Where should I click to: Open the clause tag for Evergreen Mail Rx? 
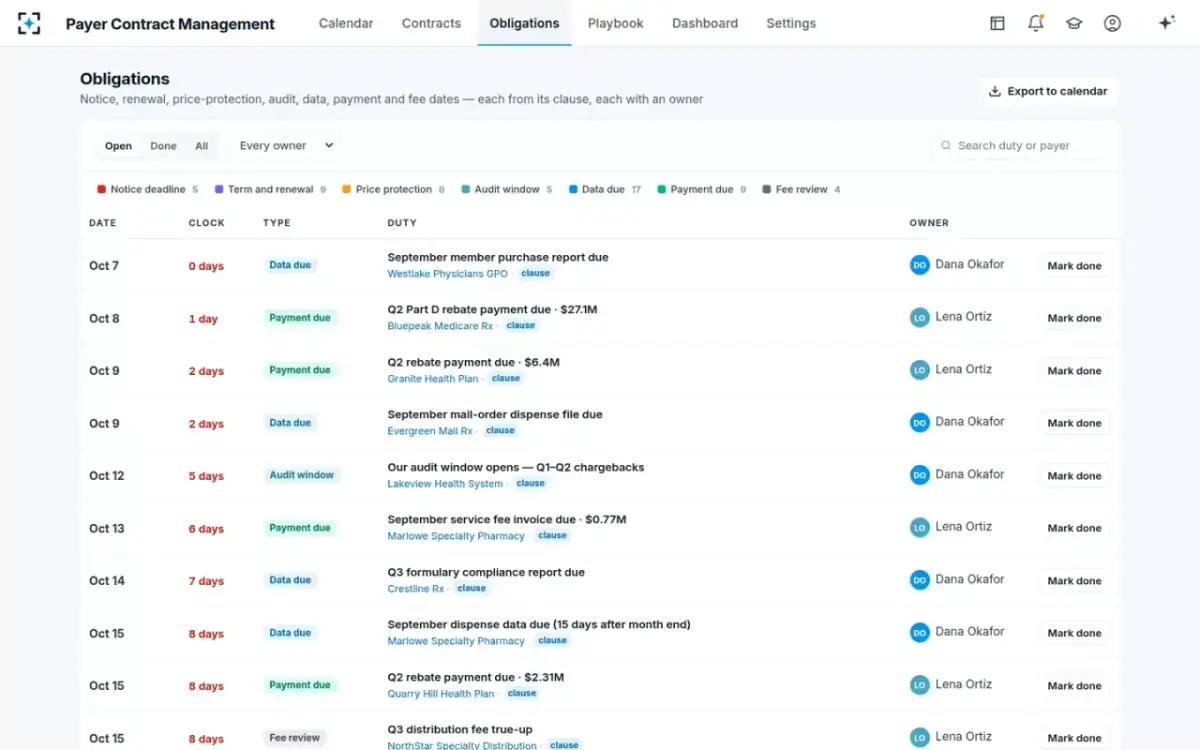point(500,431)
